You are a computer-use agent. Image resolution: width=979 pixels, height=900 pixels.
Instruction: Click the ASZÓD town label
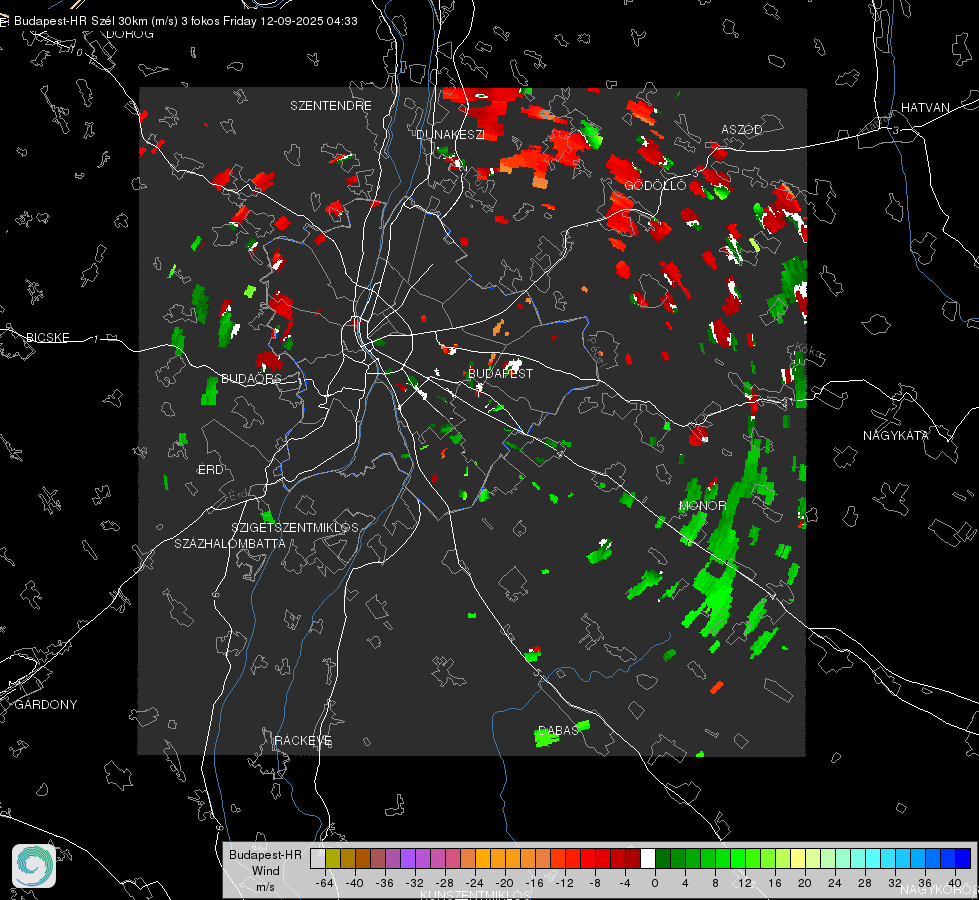(x=742, y=129)
